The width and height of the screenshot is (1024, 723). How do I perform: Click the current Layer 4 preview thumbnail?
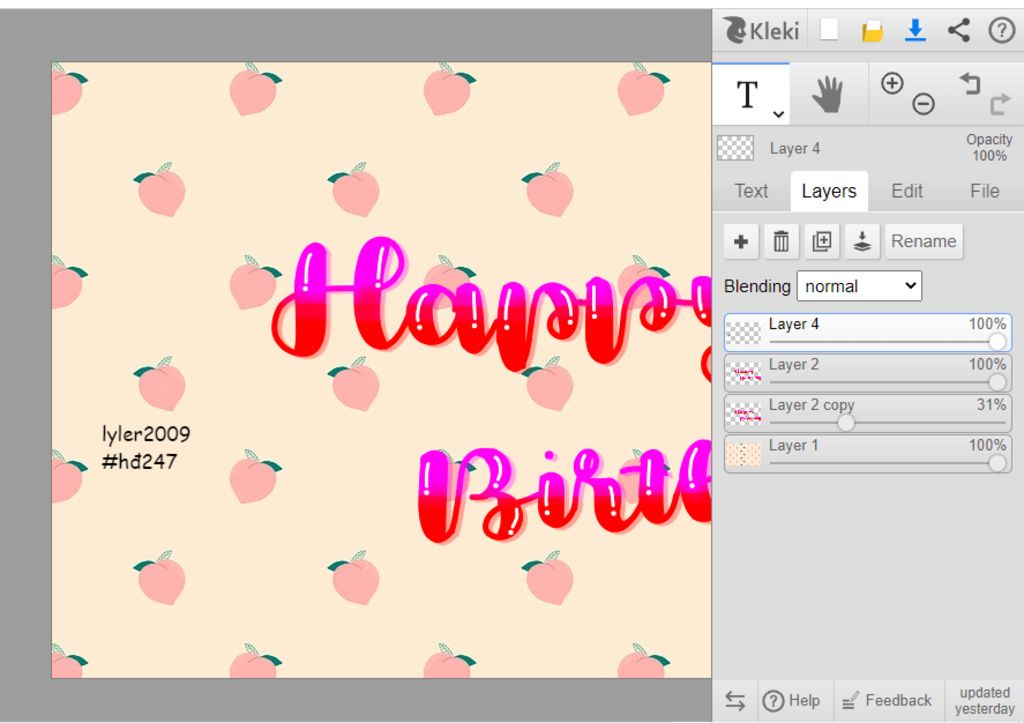735,148
